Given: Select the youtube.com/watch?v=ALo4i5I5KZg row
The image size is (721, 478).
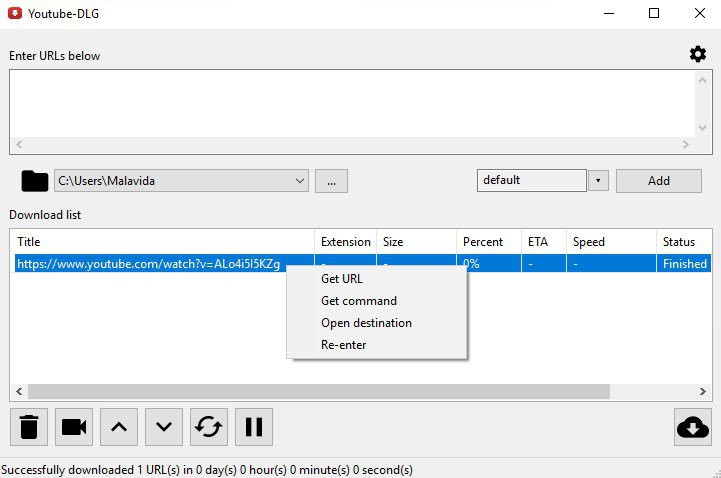Looking at the screenshot, I should click(x=363, y=264).
